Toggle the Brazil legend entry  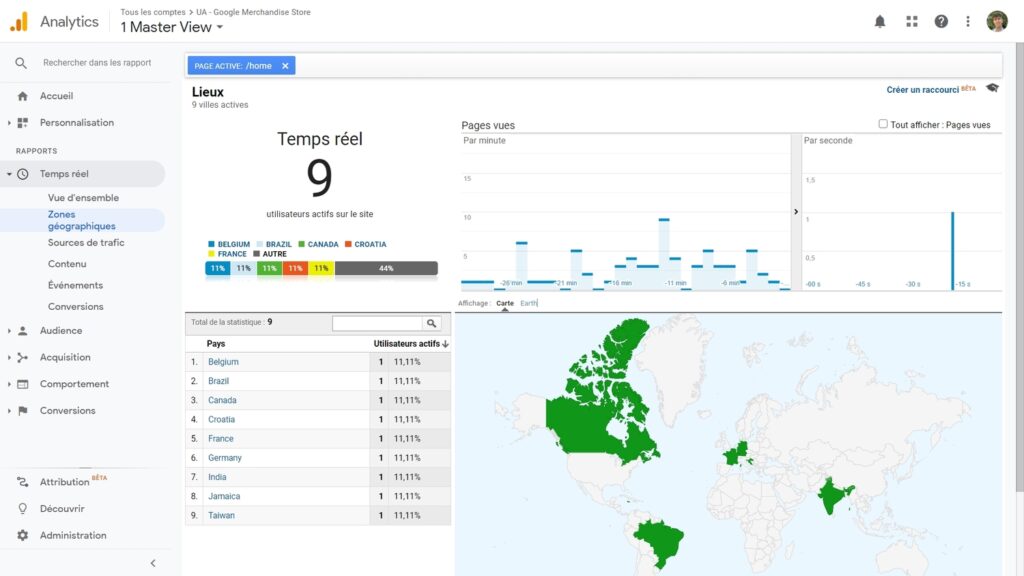click(x=276, y=244)
